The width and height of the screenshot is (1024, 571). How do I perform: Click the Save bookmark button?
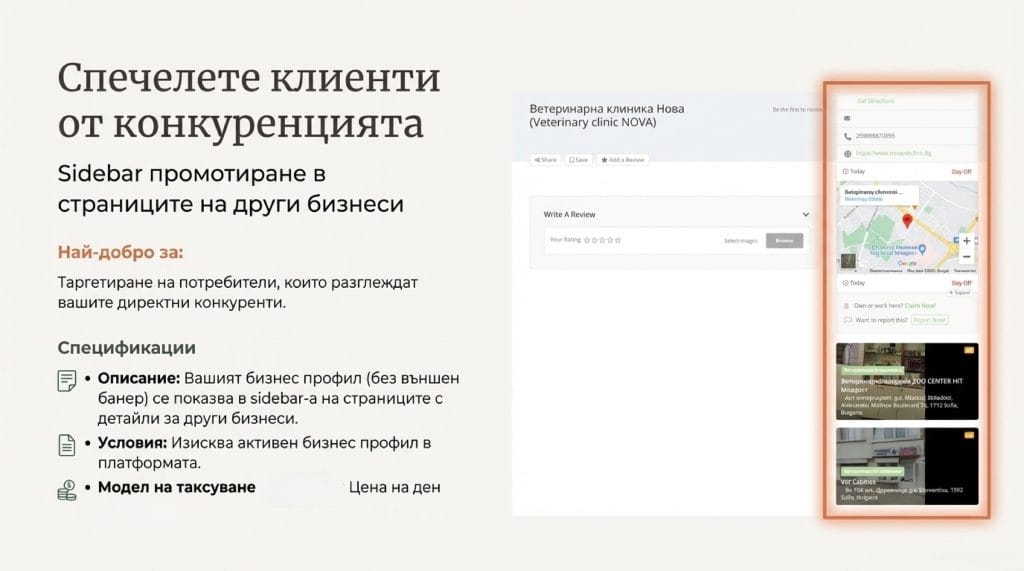(578, 159)
